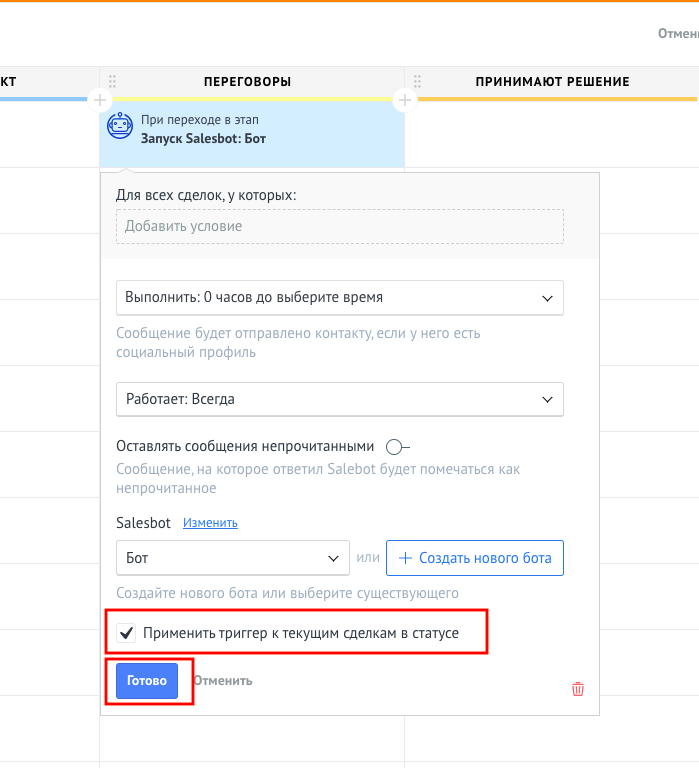The height and width of the screenshot is (768, 699).
Task: Click the Изменить link next to Salesbot
Action: 210,523
